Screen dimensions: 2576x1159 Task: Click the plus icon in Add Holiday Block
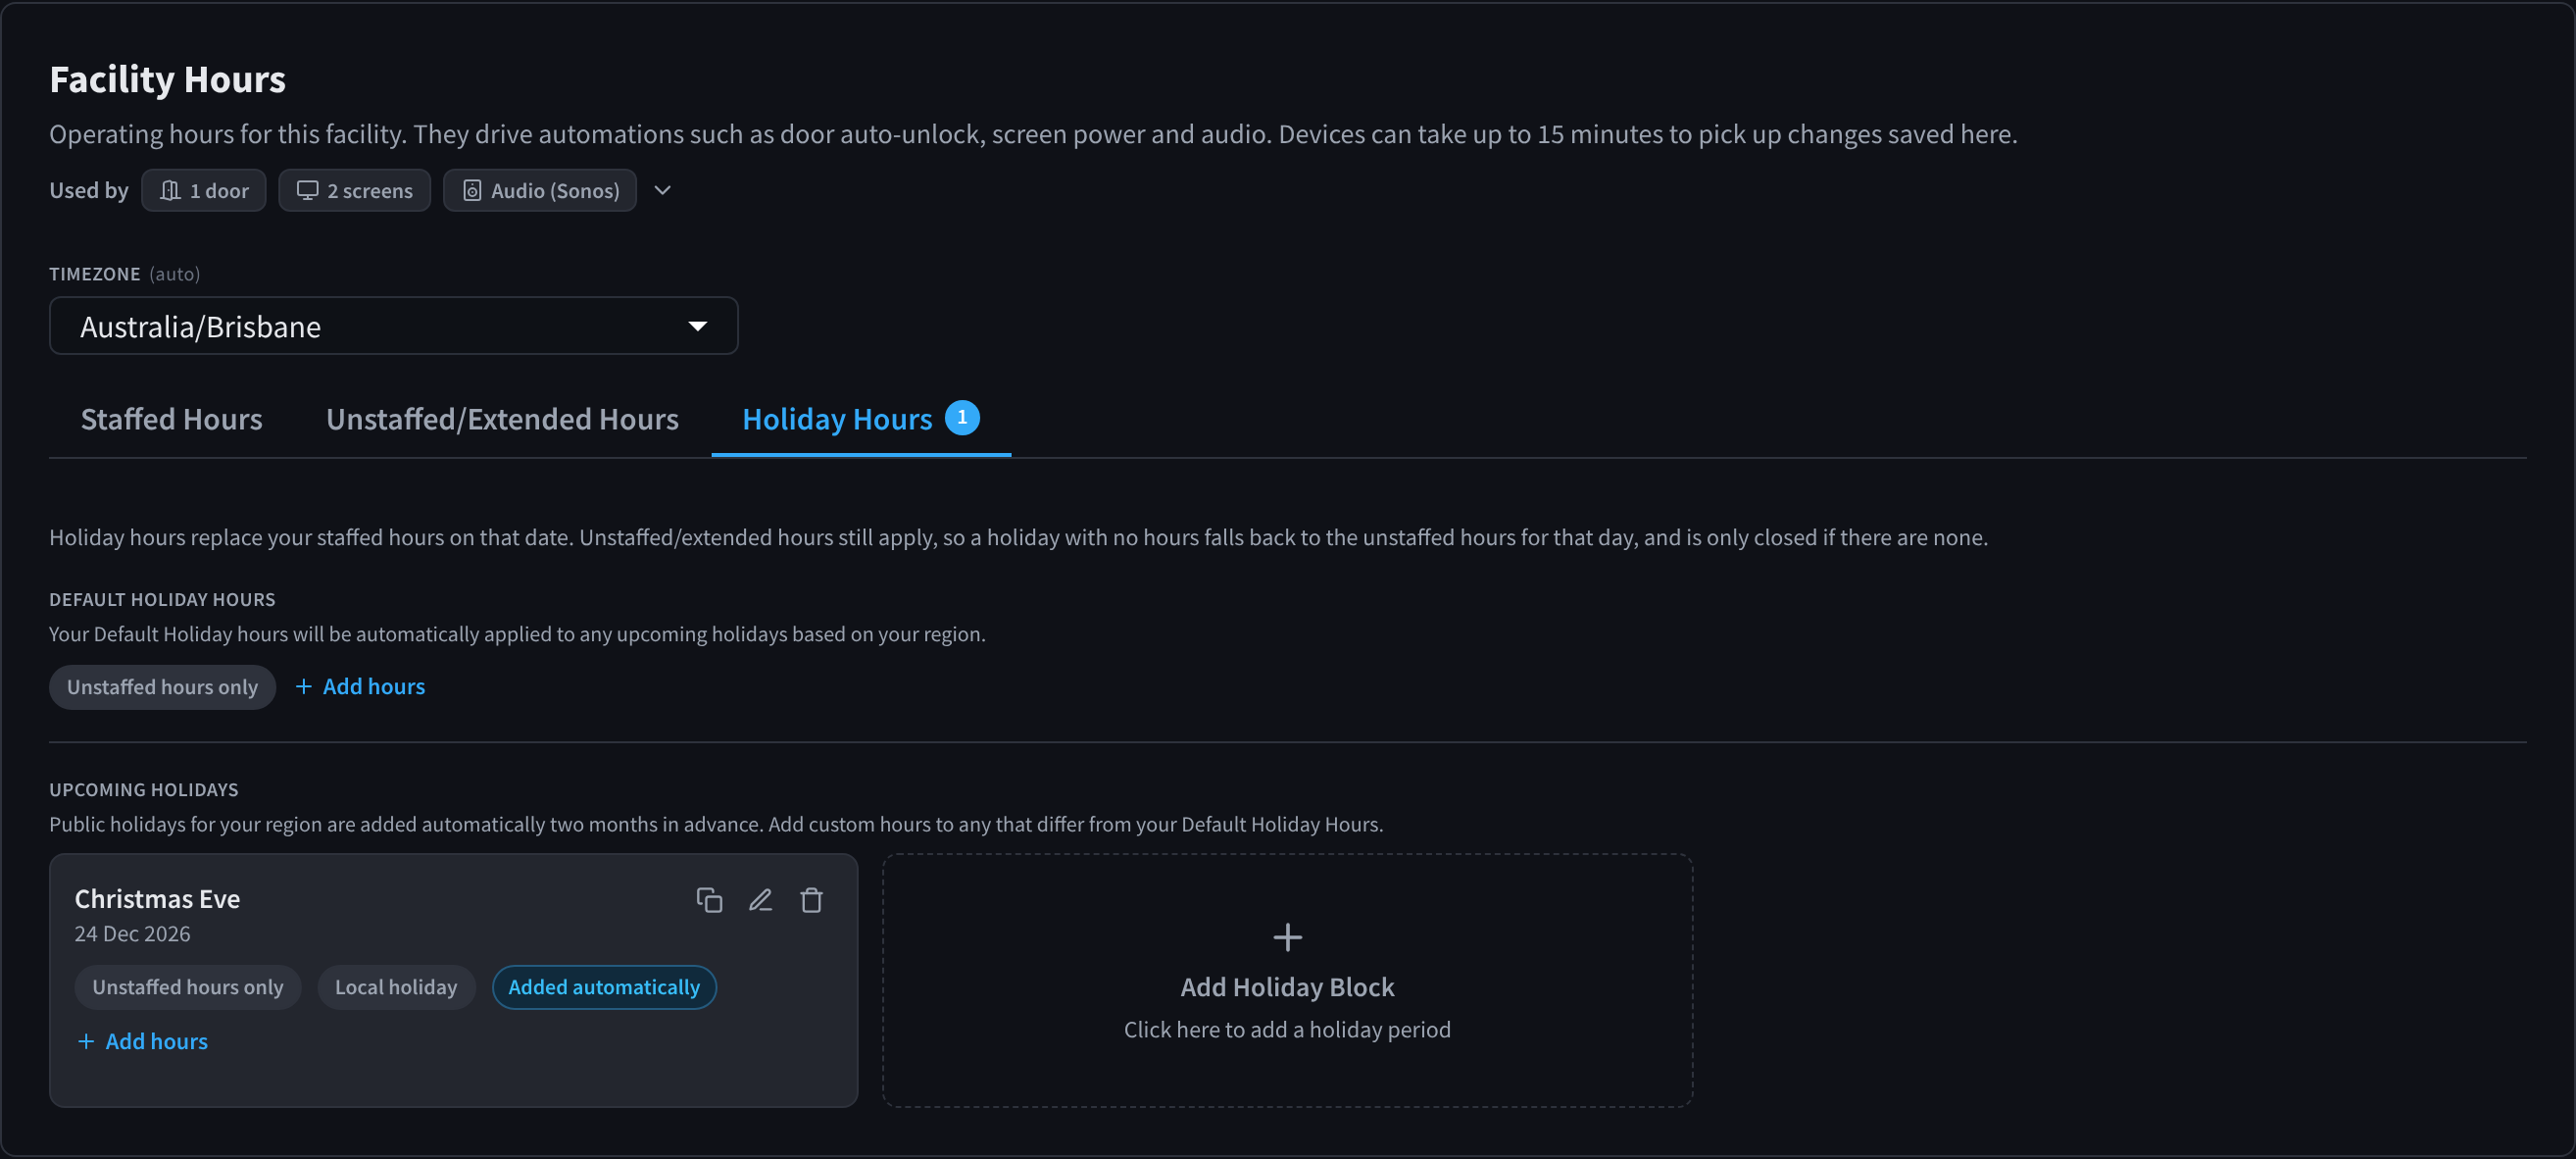1287,937
